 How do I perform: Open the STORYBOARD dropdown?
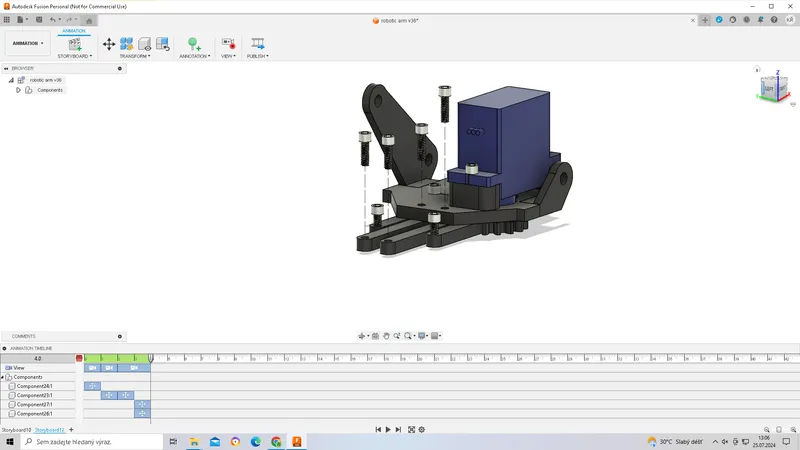[75, 56]
